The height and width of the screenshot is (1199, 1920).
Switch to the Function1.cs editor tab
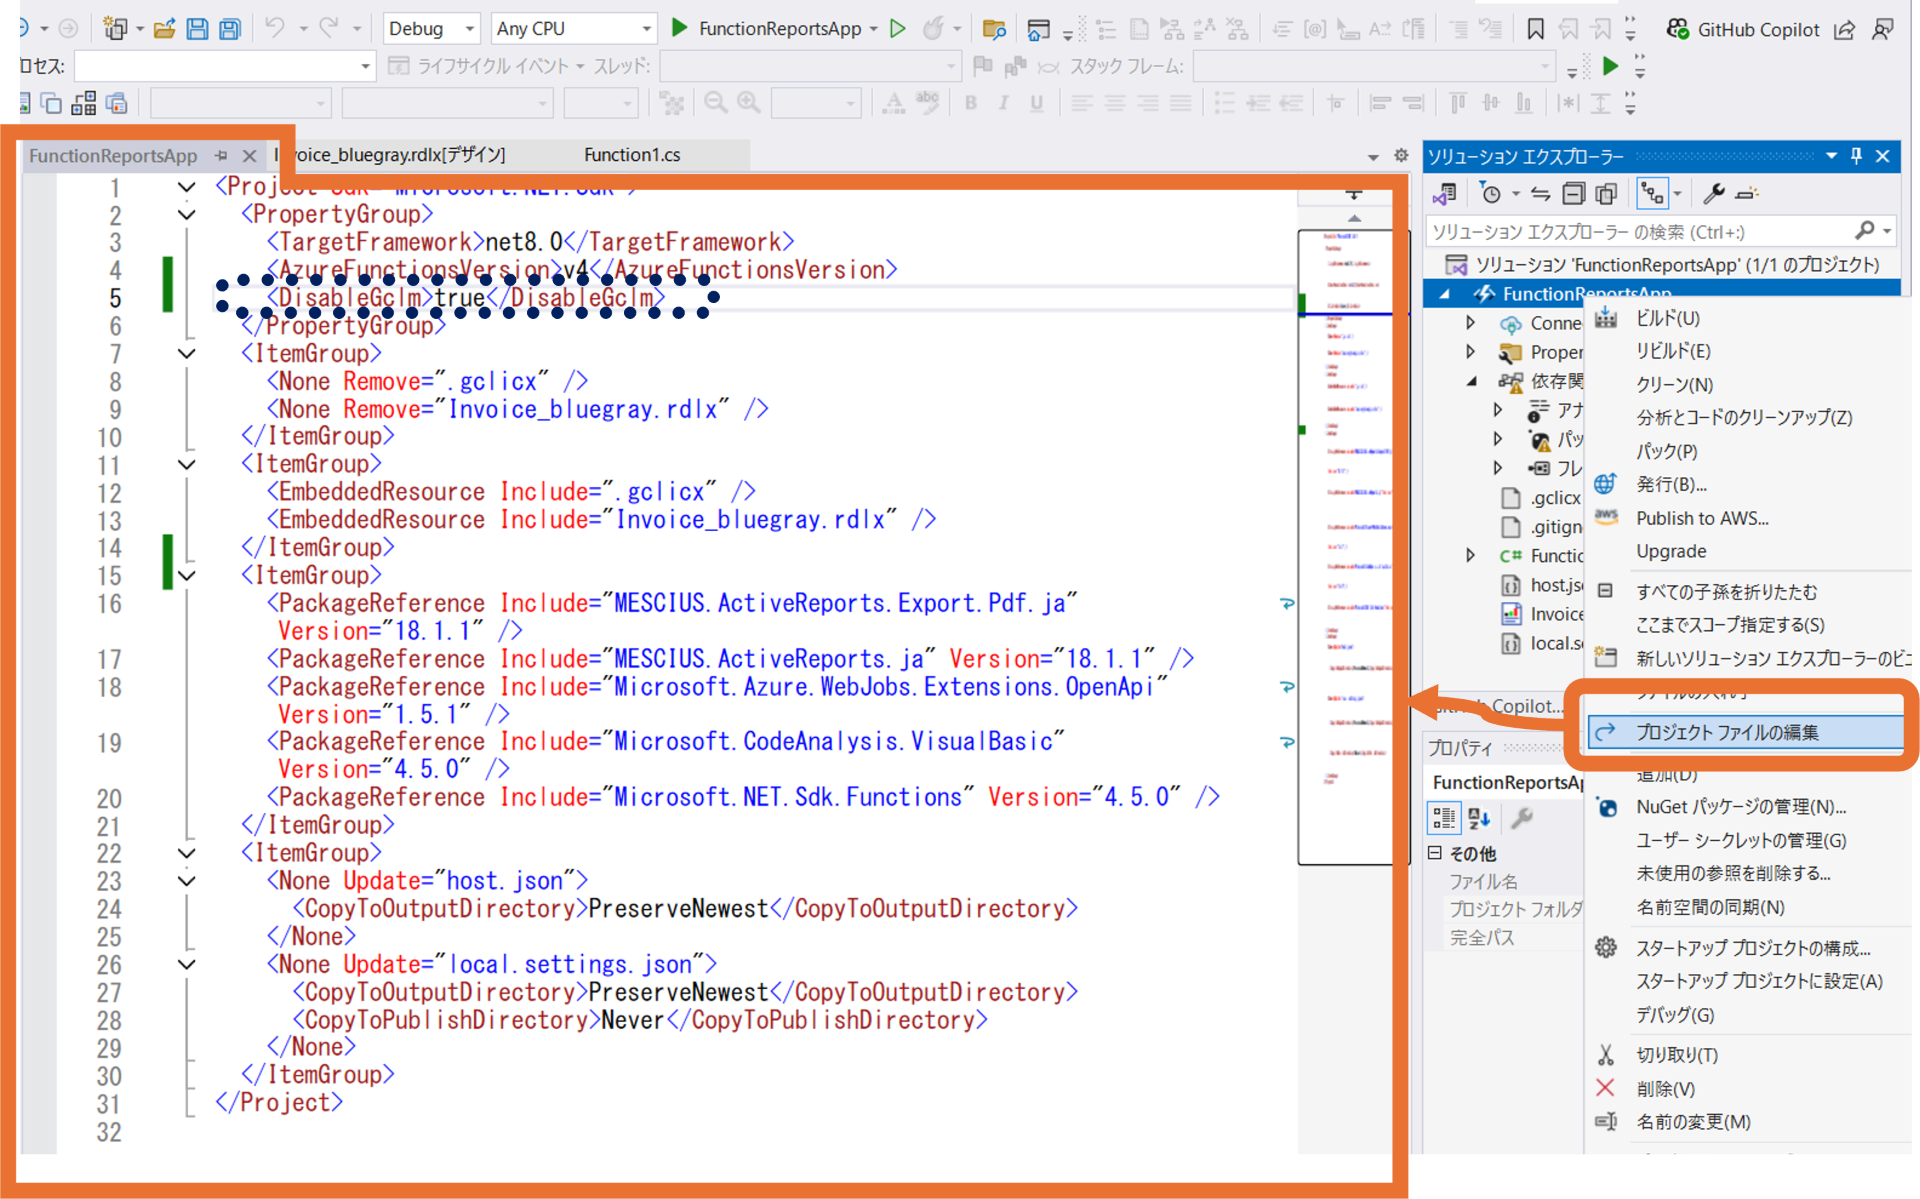[632, 155]
